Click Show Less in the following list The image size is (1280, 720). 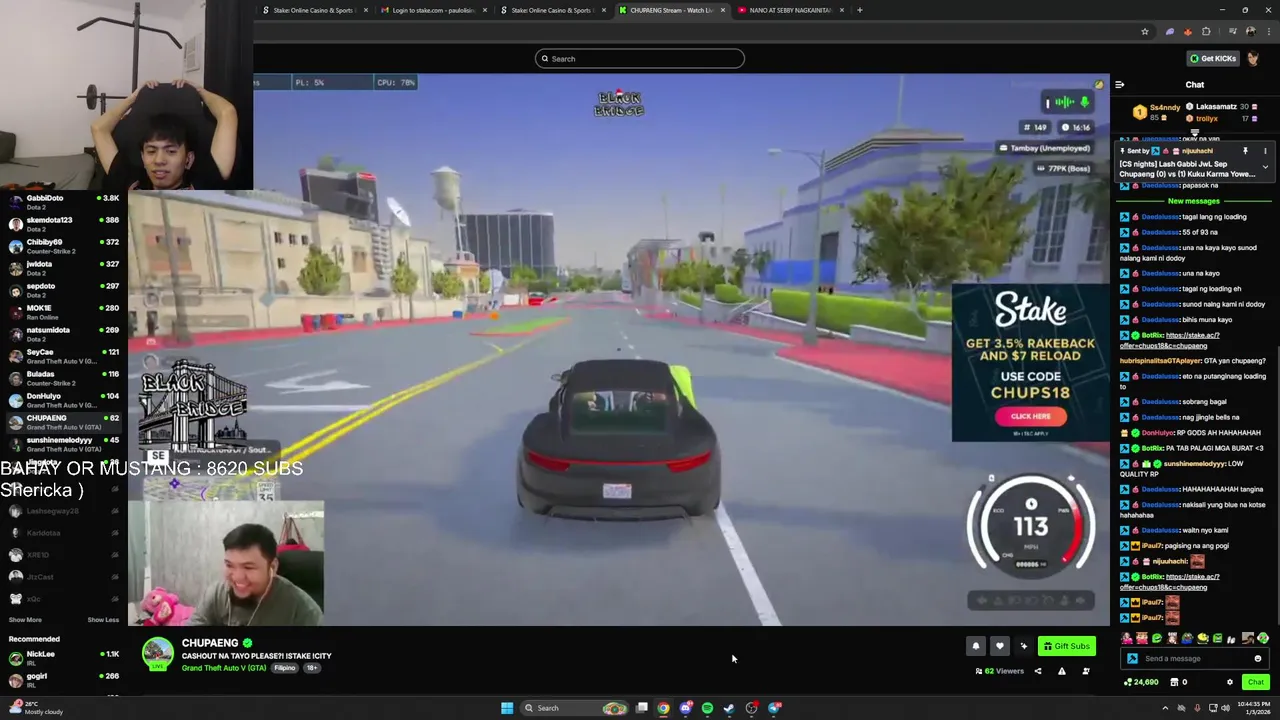[x=103, y=619]
